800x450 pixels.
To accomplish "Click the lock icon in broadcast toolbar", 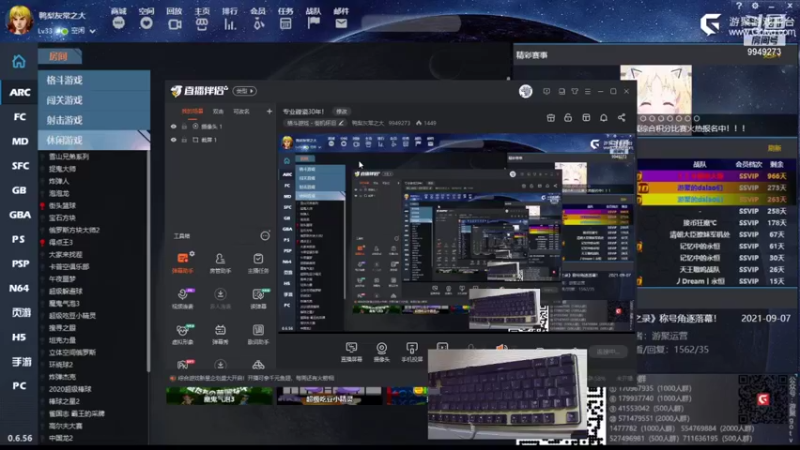I will tap(568, 118).
